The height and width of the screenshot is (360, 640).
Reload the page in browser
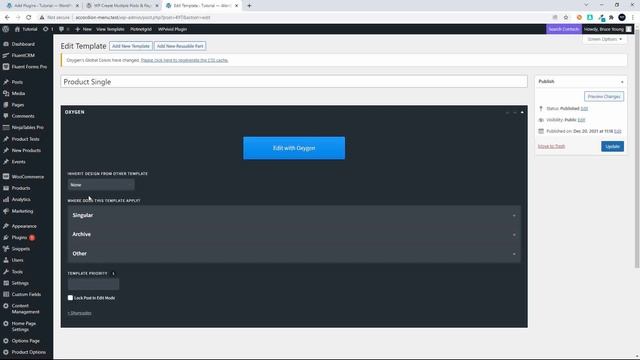[x=29, y=18]
